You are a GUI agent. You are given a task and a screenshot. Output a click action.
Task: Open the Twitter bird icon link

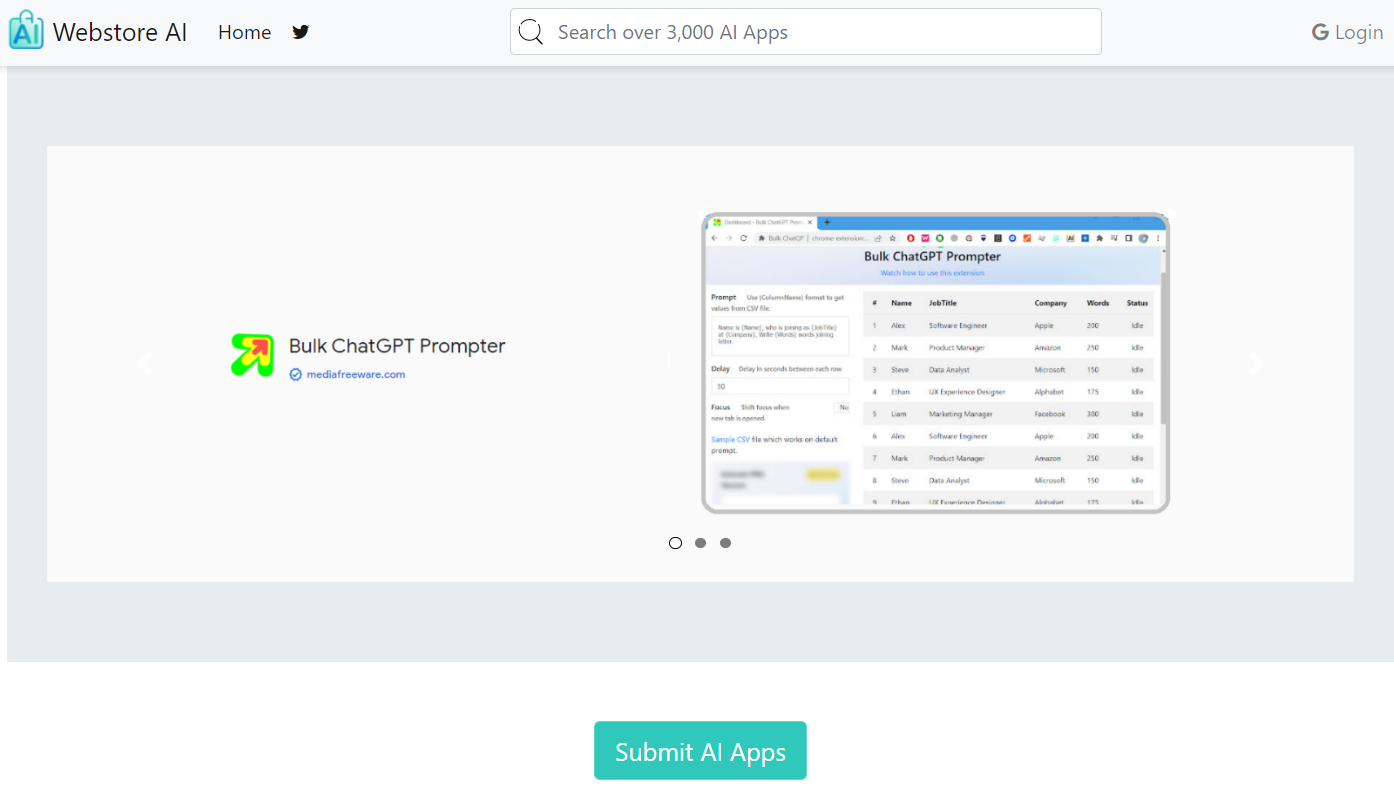pyautogui.click(x=300, y=32)
